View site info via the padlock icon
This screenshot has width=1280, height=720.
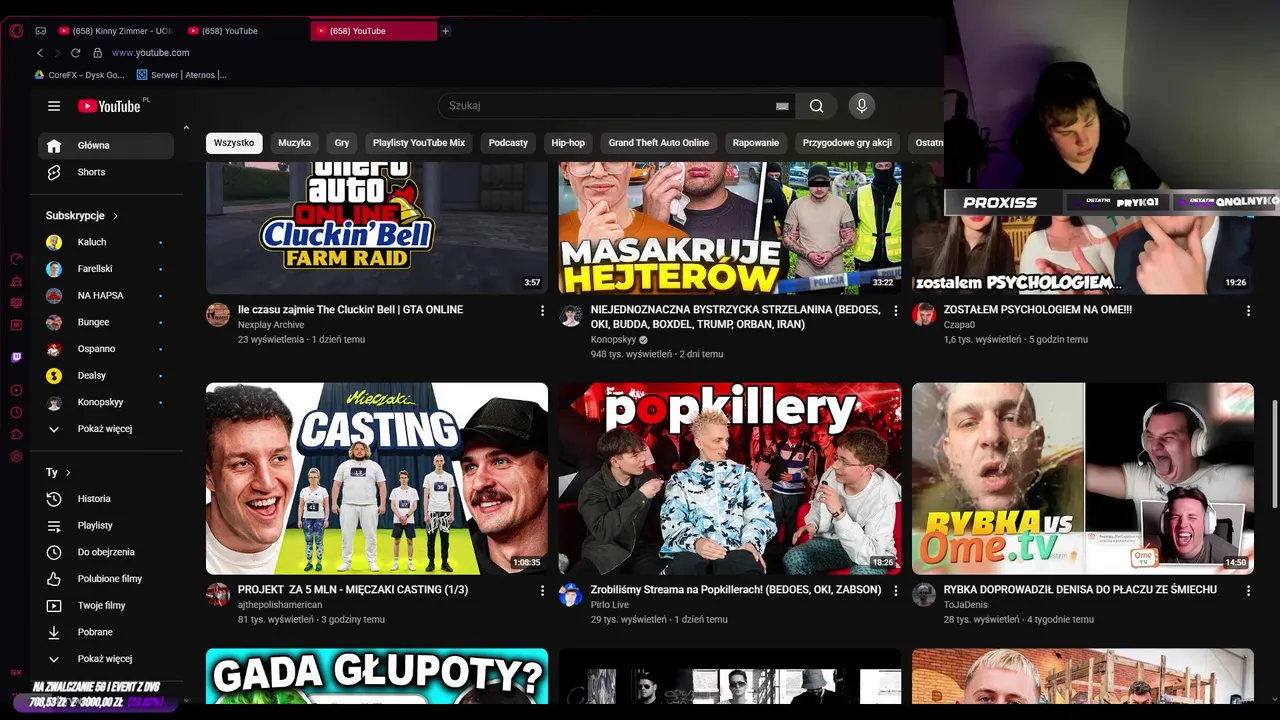coord(97,53)
